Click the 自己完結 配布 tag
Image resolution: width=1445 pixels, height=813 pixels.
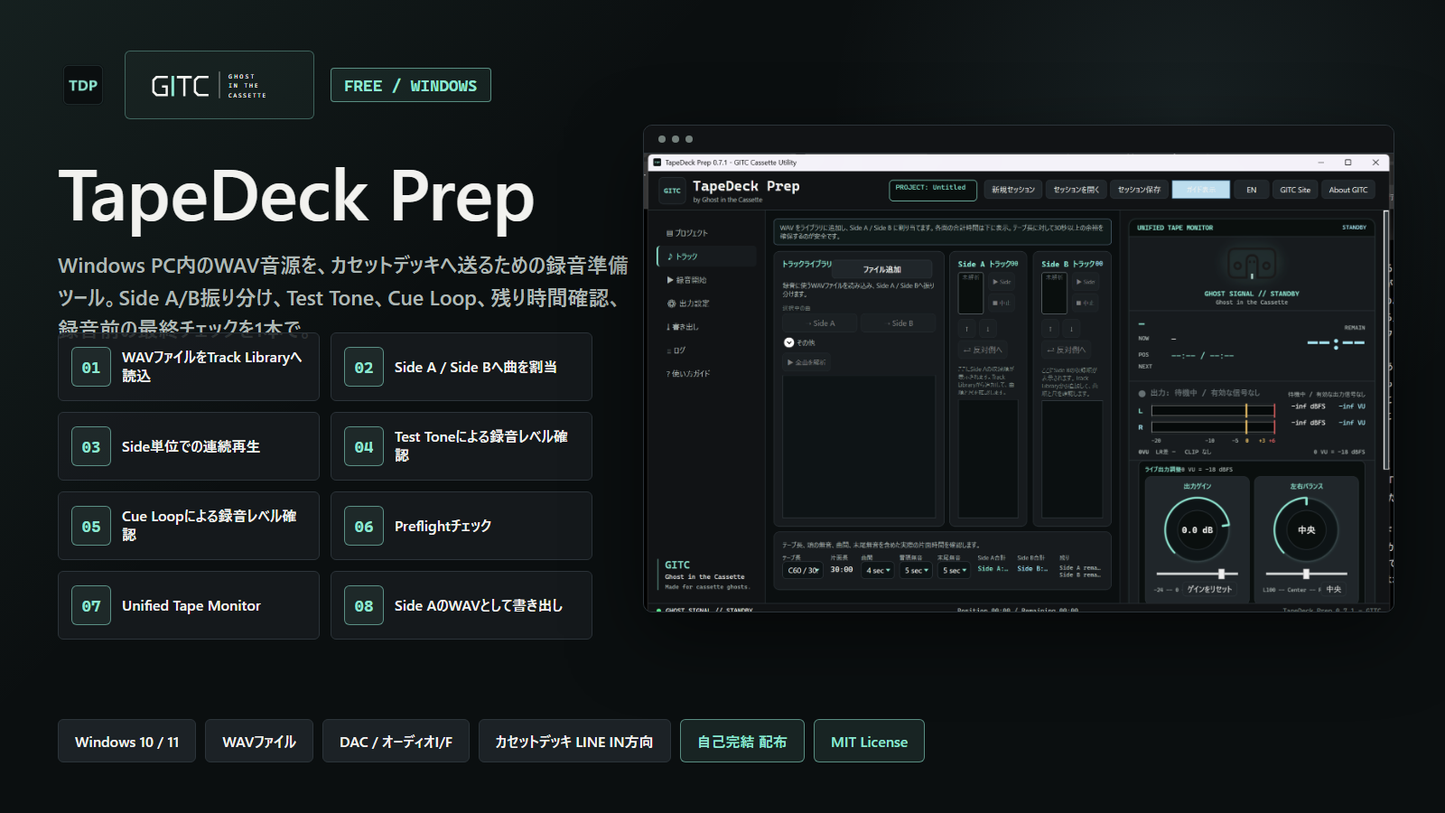click(742, 741)
